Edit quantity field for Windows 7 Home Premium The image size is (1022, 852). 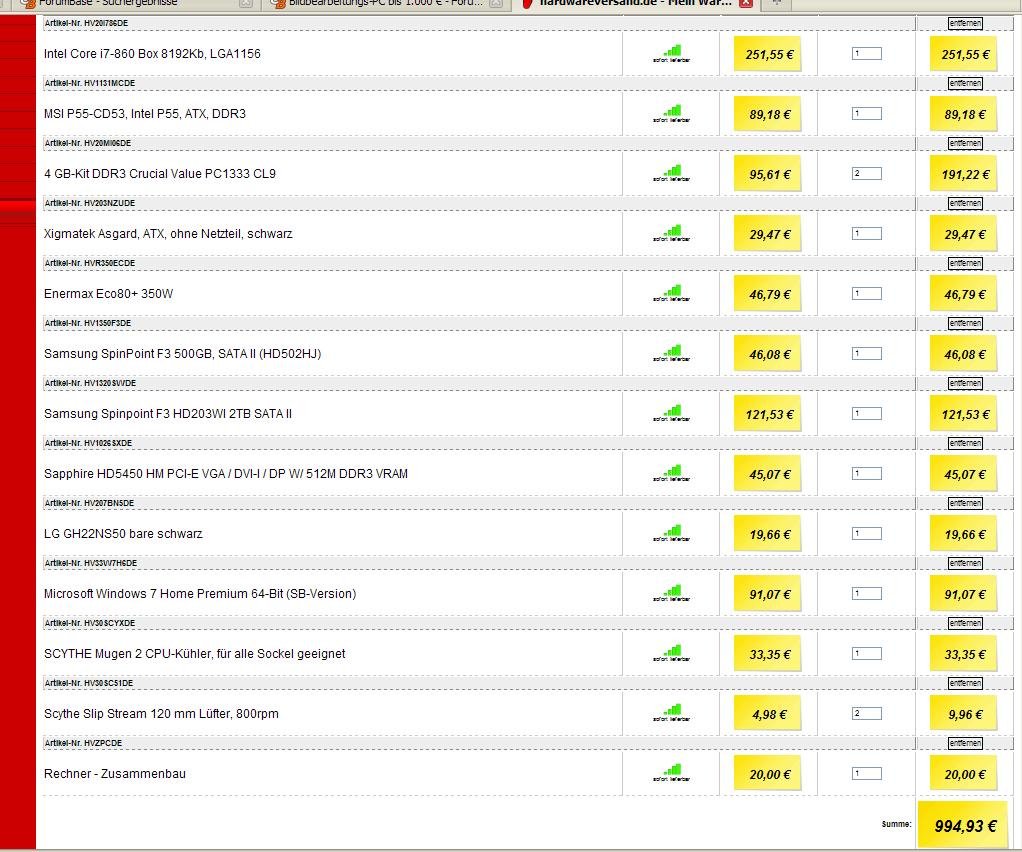coord(867,593)
